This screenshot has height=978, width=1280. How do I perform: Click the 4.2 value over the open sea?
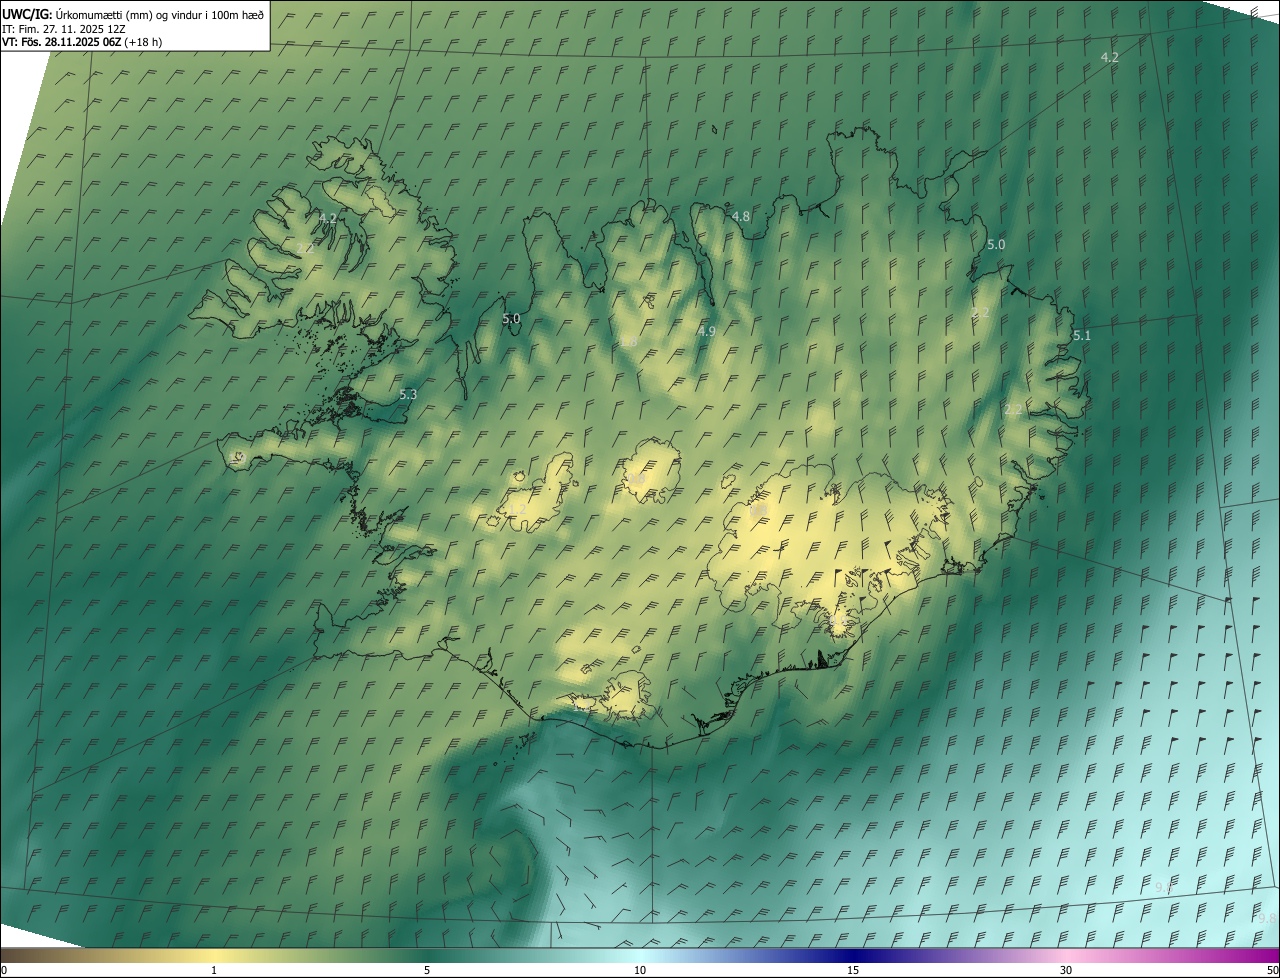coord(1109,58)
